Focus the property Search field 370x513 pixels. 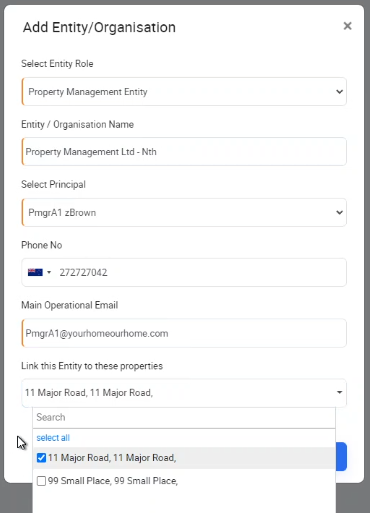point(184,417)
